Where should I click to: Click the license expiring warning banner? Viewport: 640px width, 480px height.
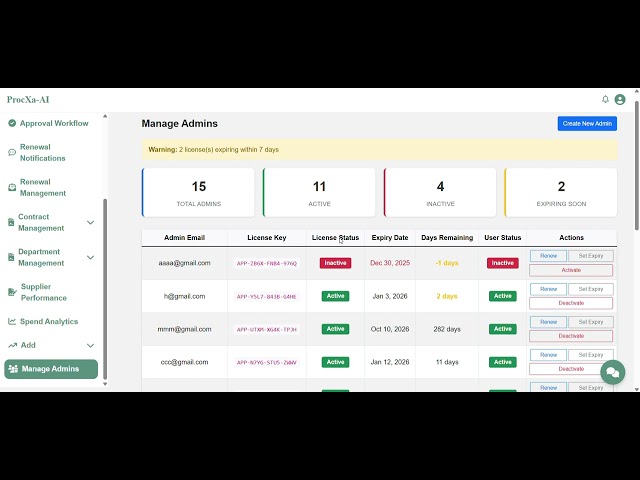379,149
